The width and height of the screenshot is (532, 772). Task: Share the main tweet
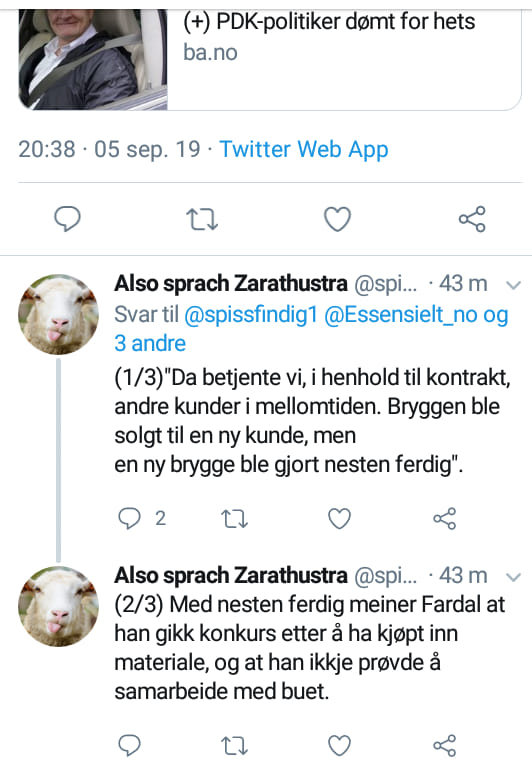[x=472, y=219]
